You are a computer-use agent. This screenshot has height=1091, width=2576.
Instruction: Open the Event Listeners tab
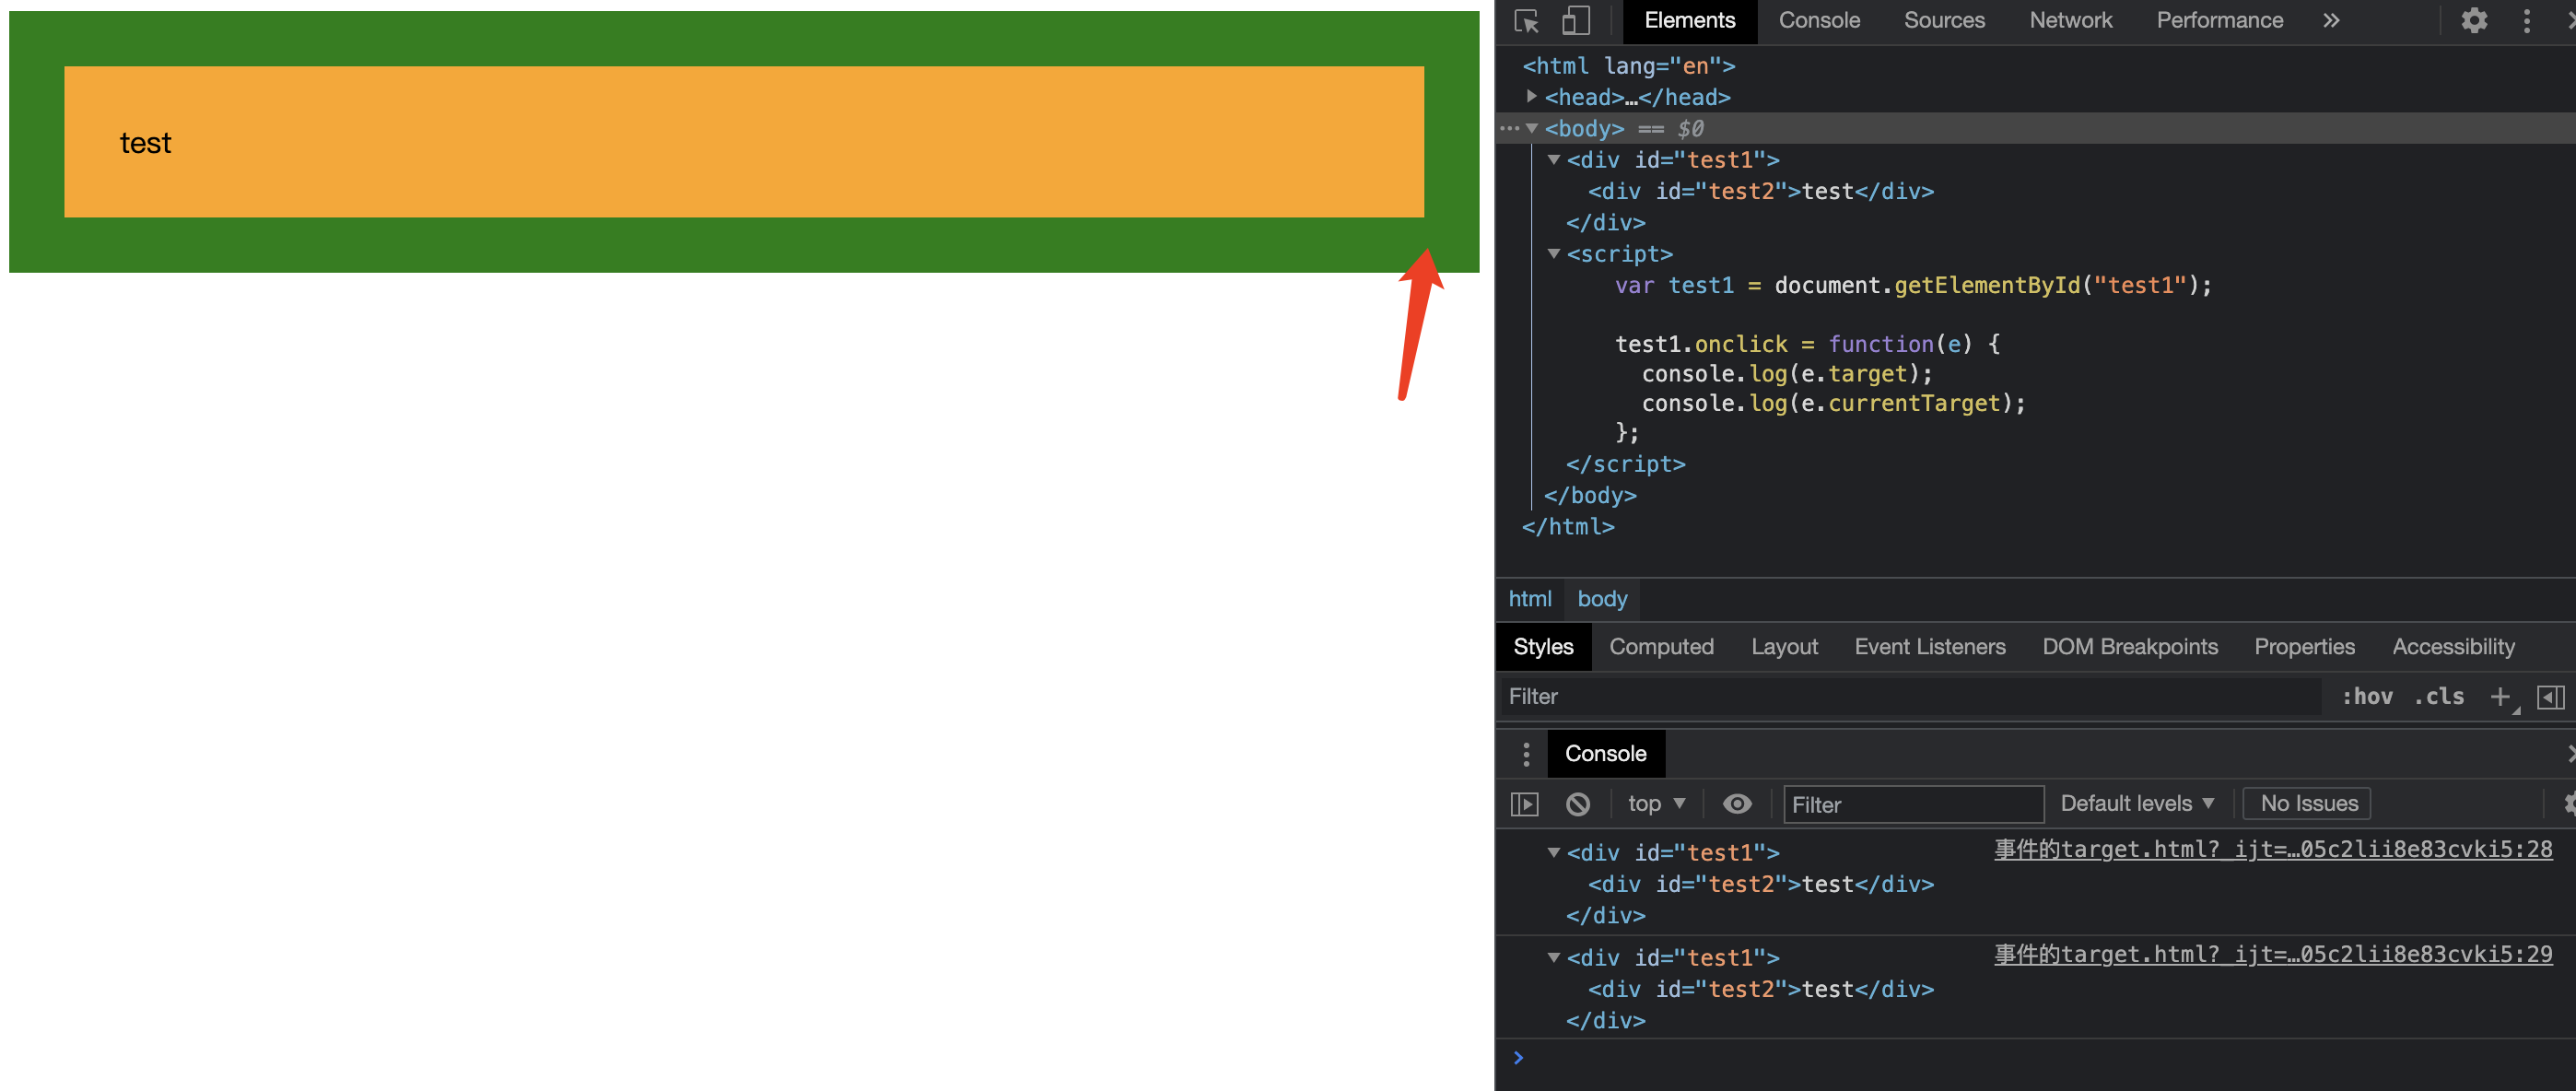pyautogui.click(x=1929, y=647)
